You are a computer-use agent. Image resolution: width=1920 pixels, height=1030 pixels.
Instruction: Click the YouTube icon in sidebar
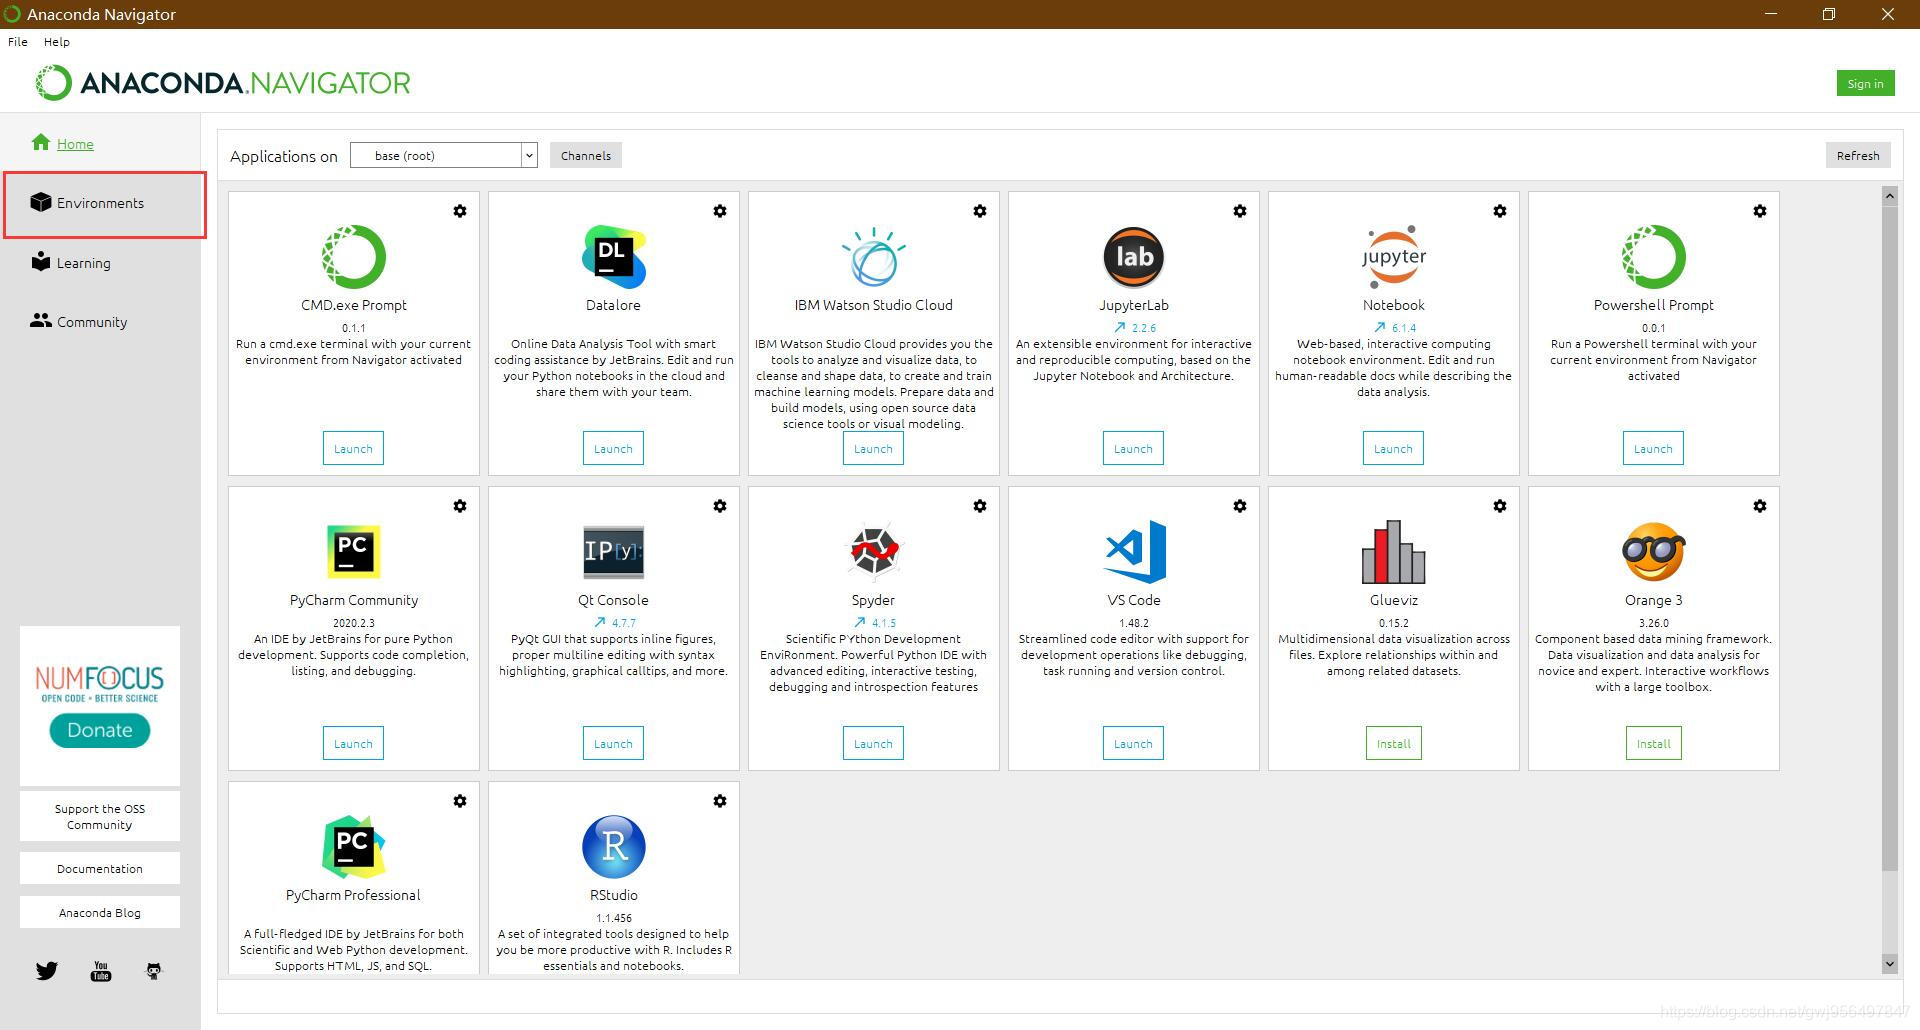(101, 971)
